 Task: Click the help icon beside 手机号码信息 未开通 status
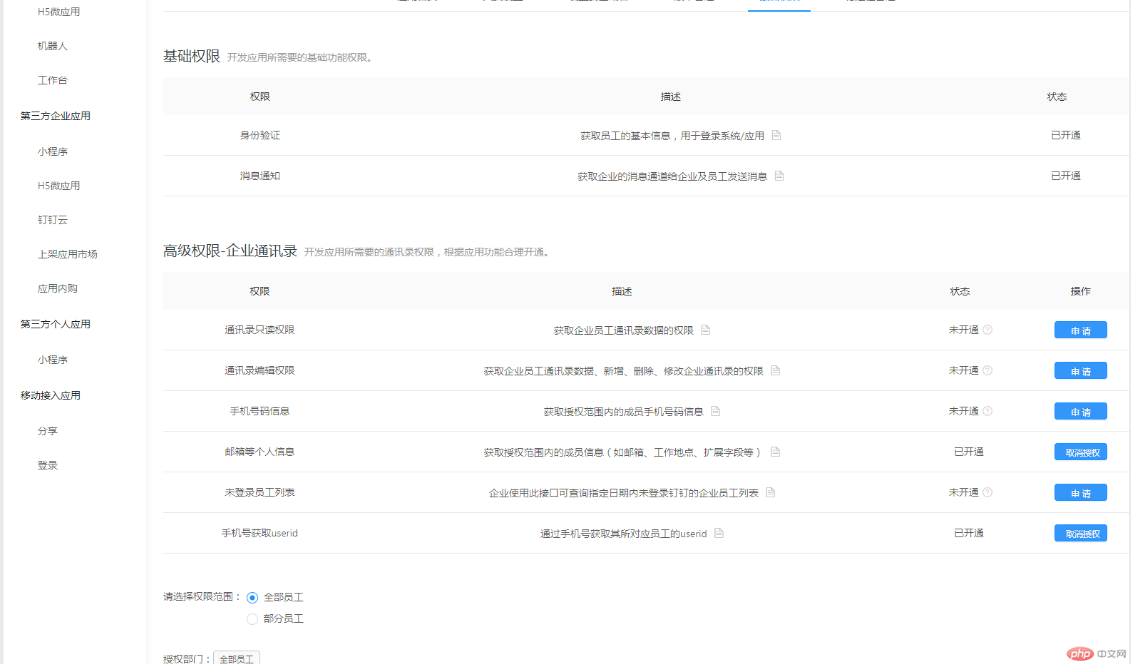click(987, 411)
